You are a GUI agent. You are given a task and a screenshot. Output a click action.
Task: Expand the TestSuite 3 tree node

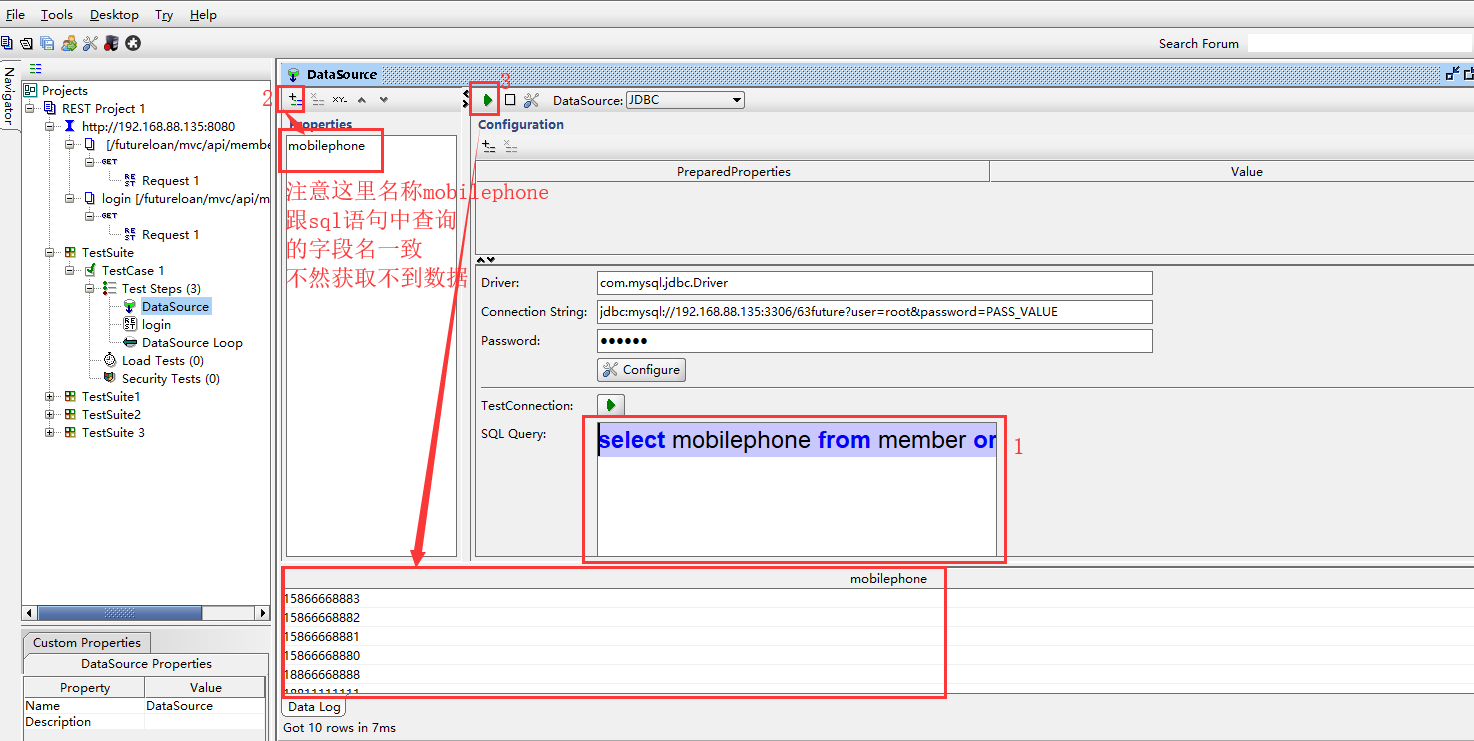click(50, 433)
